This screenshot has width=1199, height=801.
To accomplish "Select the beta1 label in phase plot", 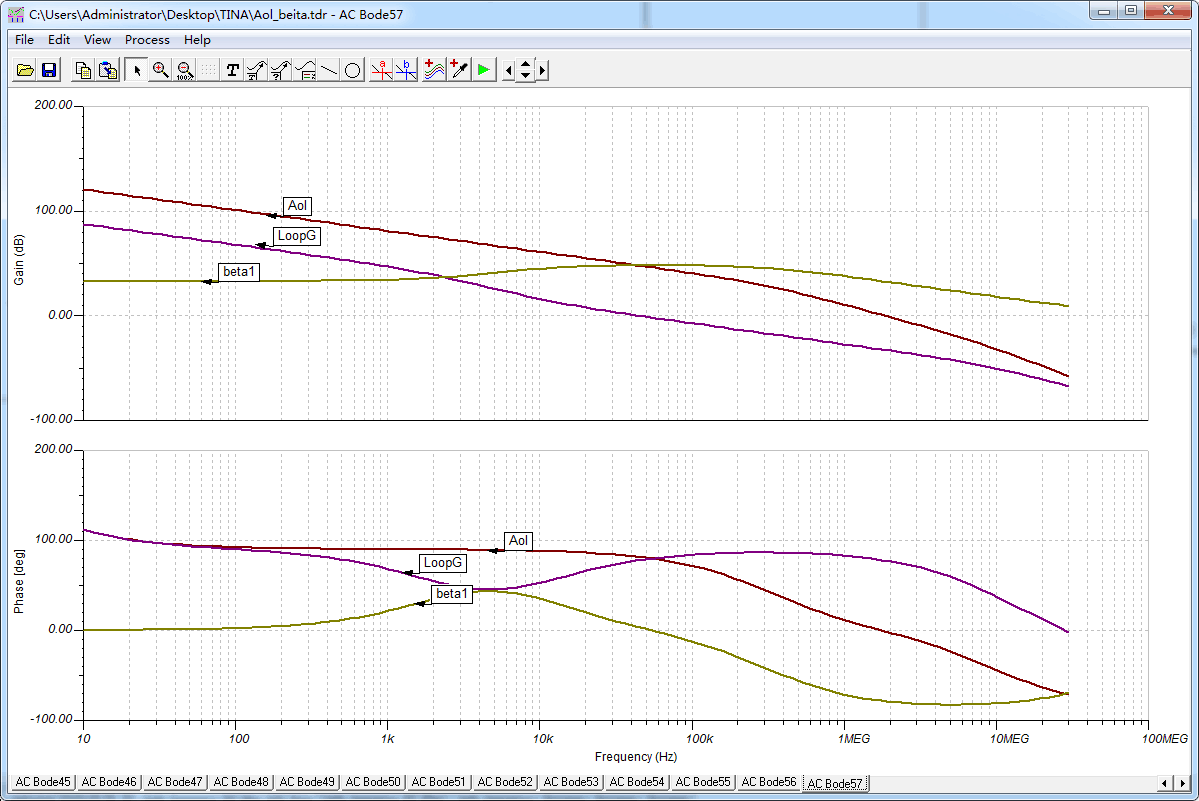I will tap(452, 594).
